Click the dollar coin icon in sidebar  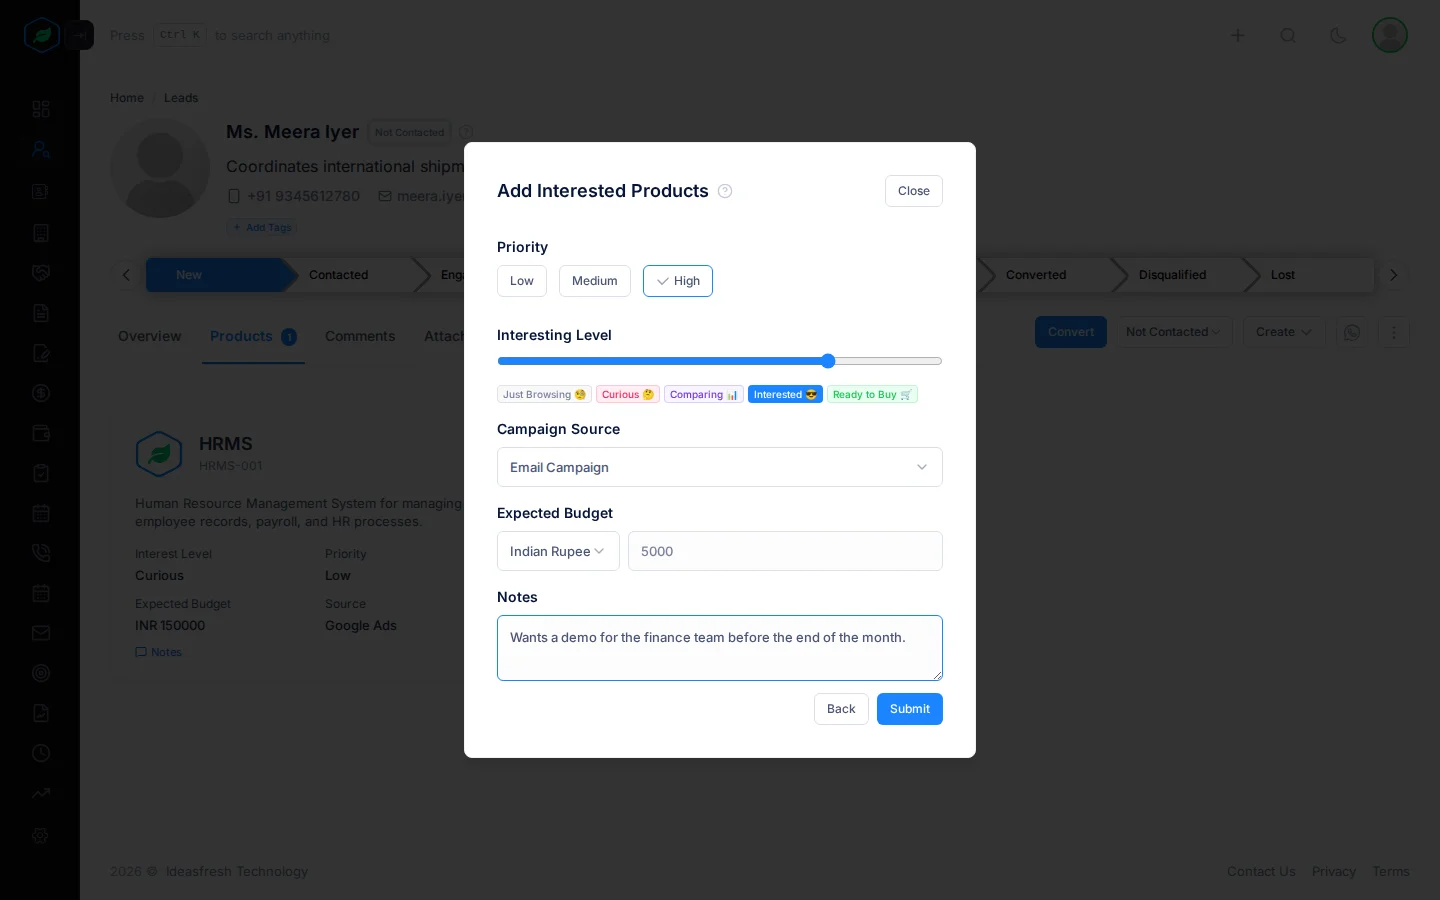(41, 393)
